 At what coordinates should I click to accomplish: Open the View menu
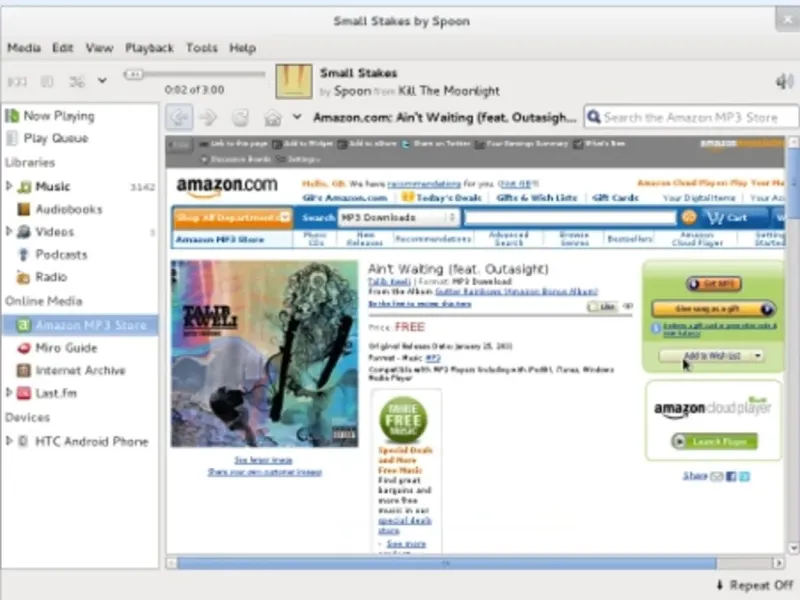pyautogui.click(x=99, y=48)
